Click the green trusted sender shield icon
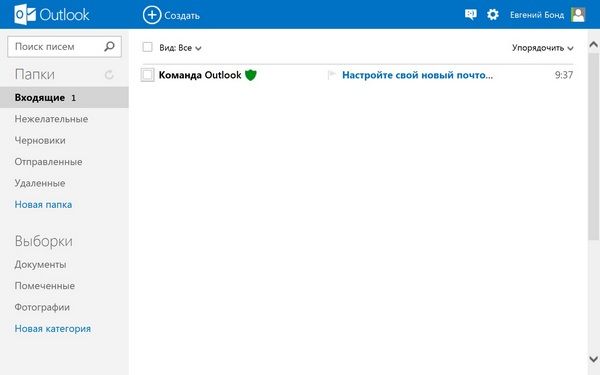600x375 pixels. pos(251,75)
